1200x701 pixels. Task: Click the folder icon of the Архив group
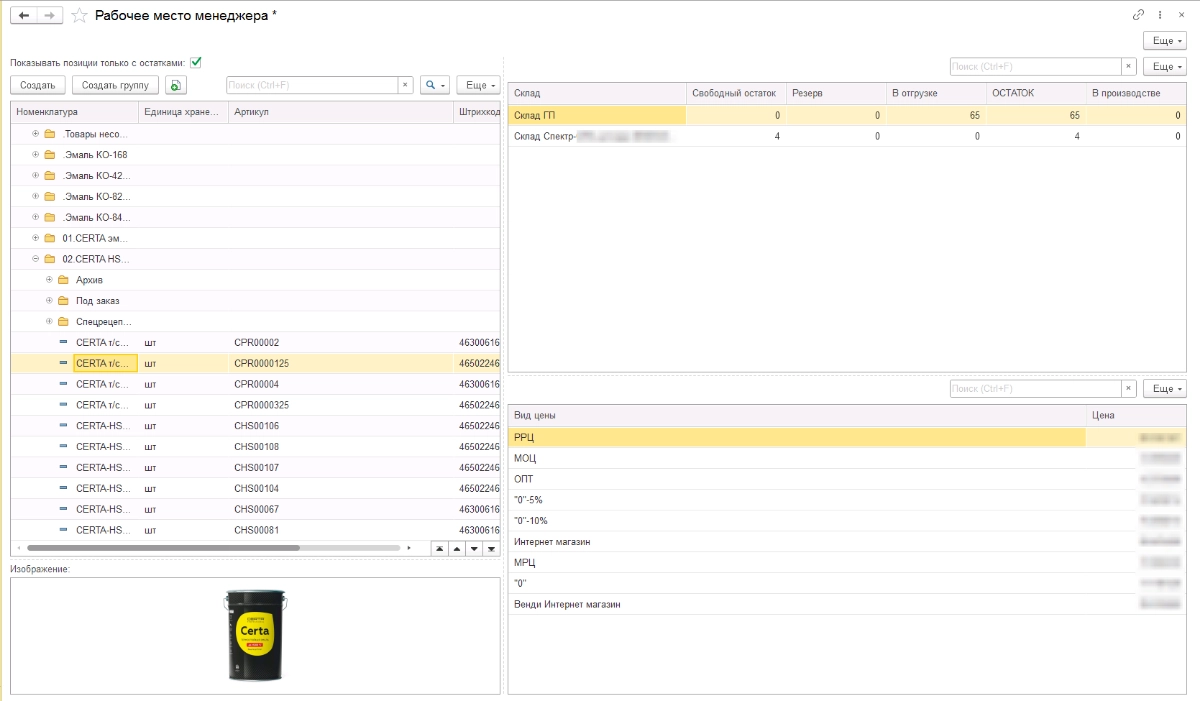click(x=63, y=280)
